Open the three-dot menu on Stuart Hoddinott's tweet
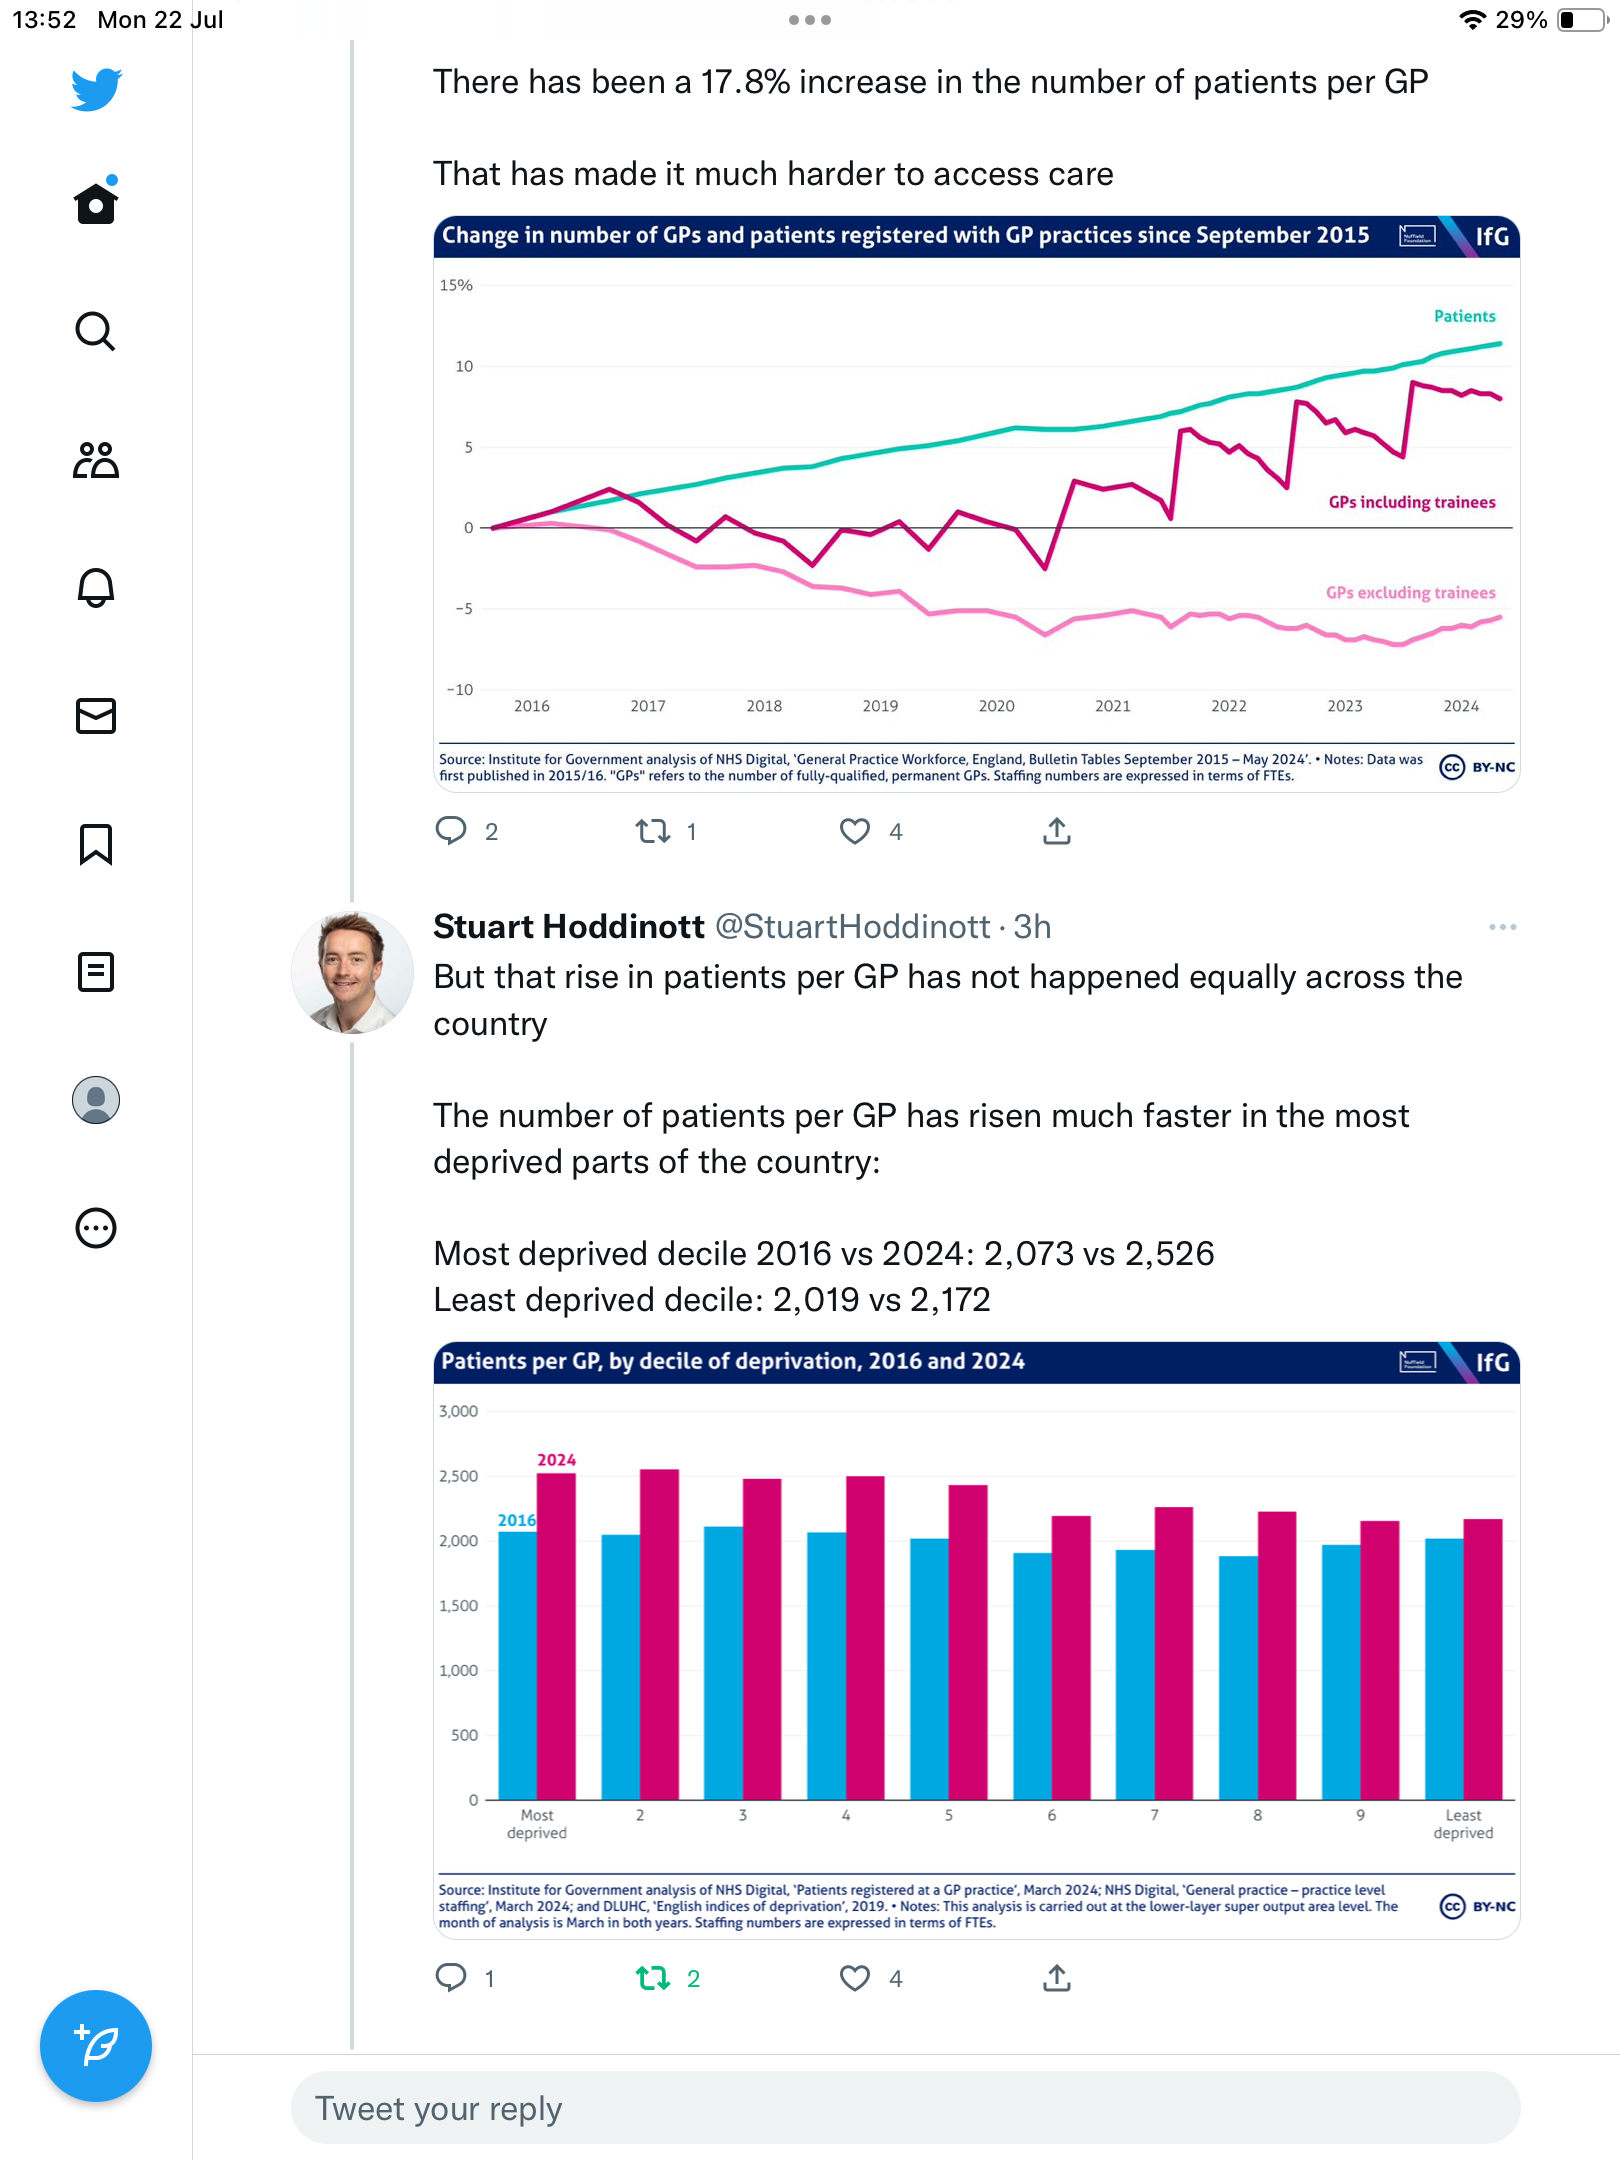Screen dimensions: 1620x2160 point(1502,927)
